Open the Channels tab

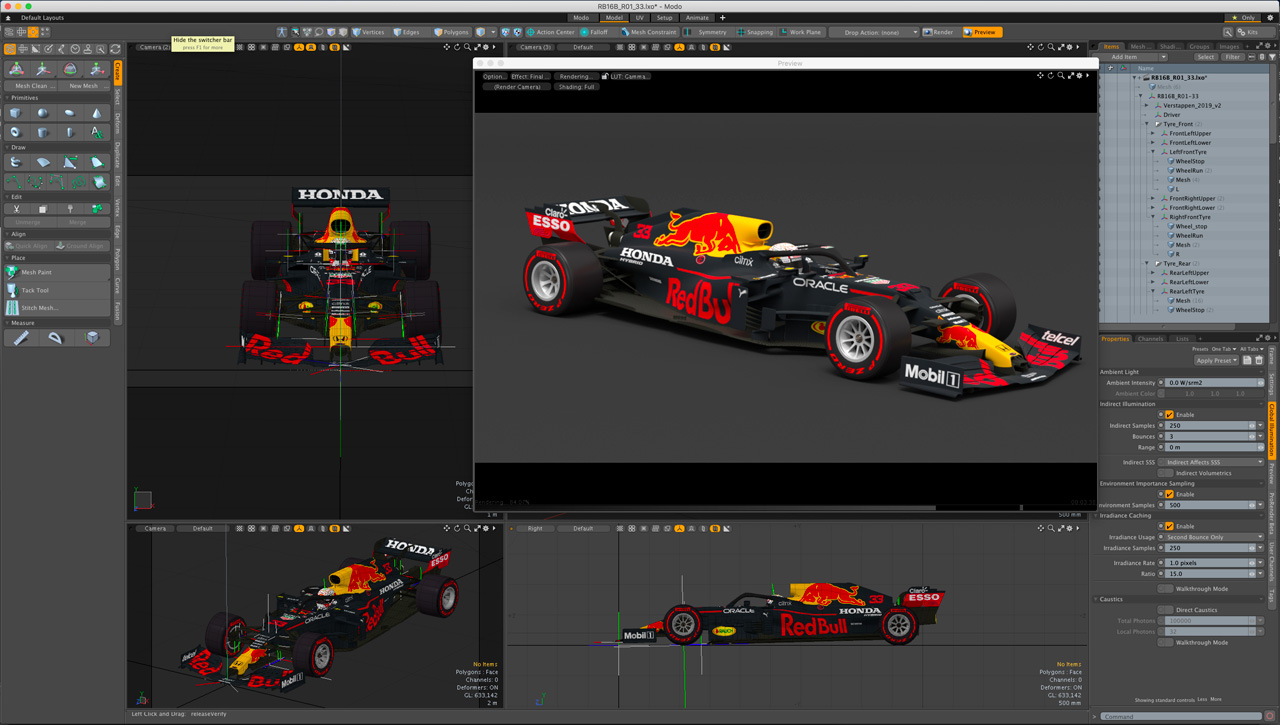(x=1150, y=339)
